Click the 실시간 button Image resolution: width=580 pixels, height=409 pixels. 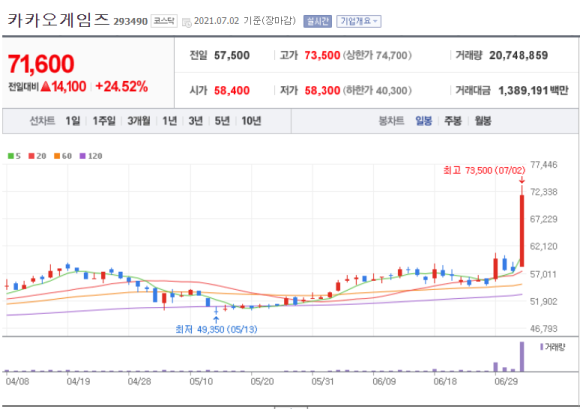(317, 21)
